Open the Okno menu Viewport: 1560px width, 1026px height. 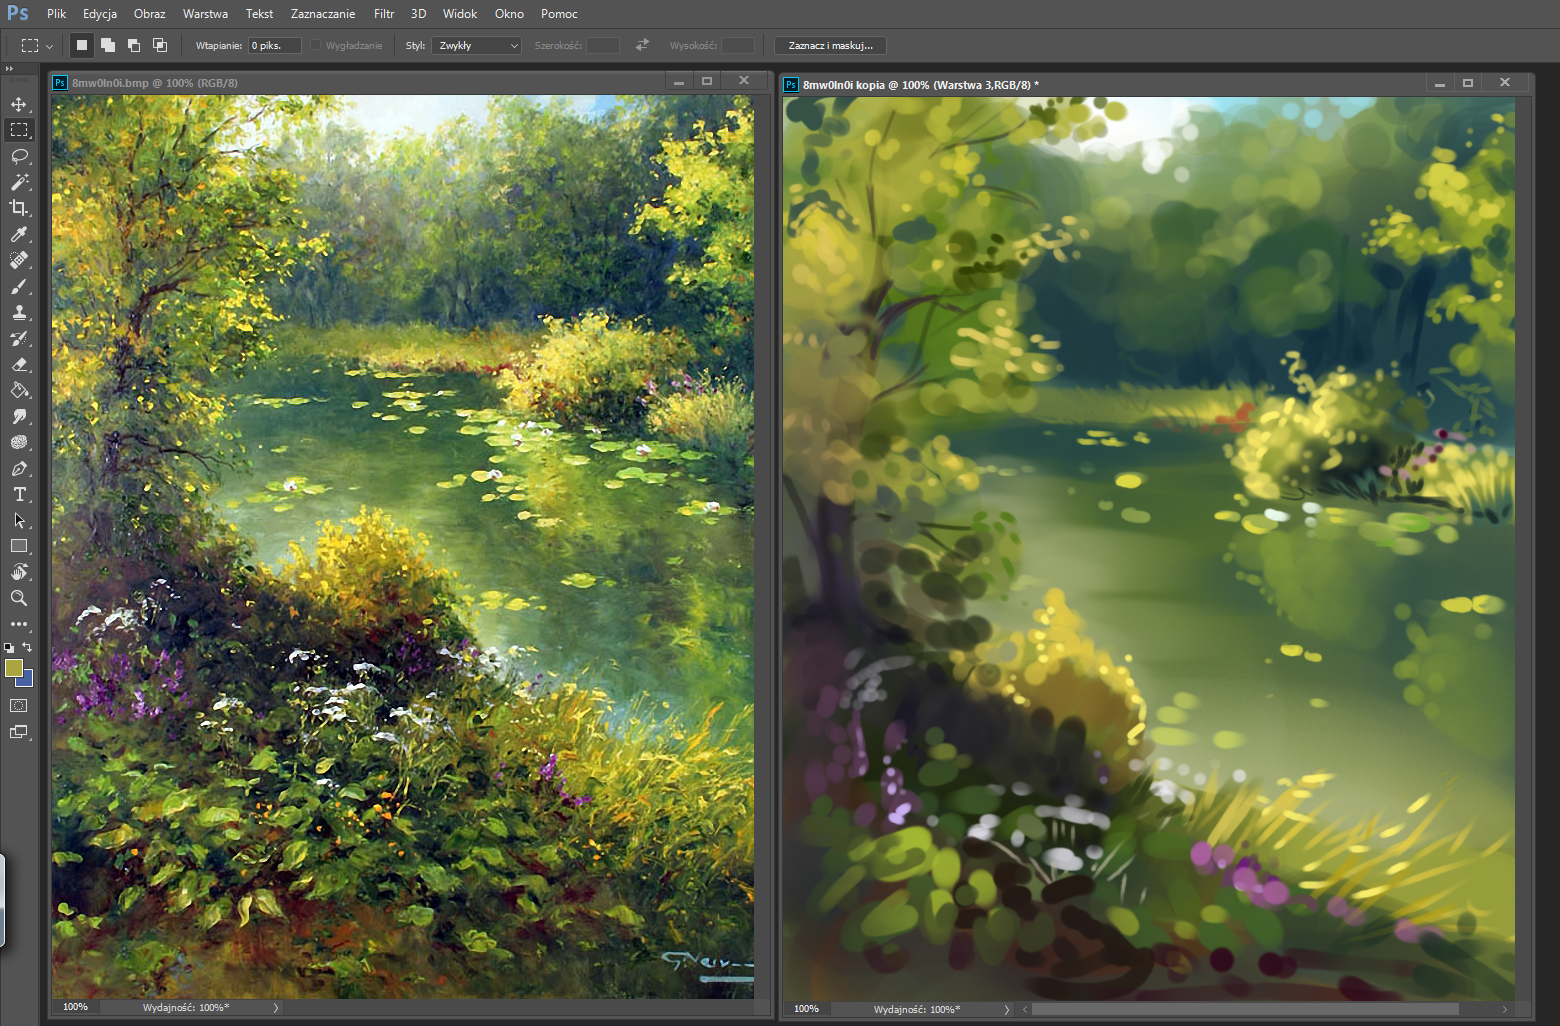509,14
